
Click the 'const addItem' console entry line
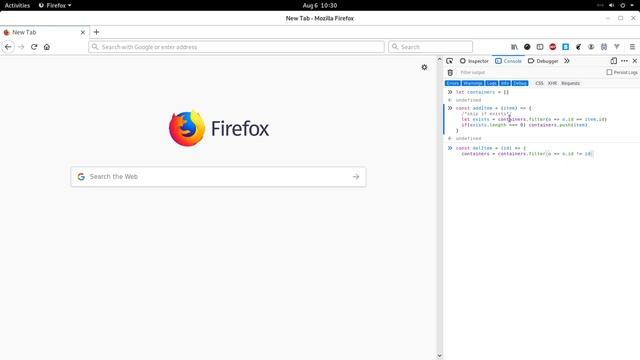click(493, 108)
